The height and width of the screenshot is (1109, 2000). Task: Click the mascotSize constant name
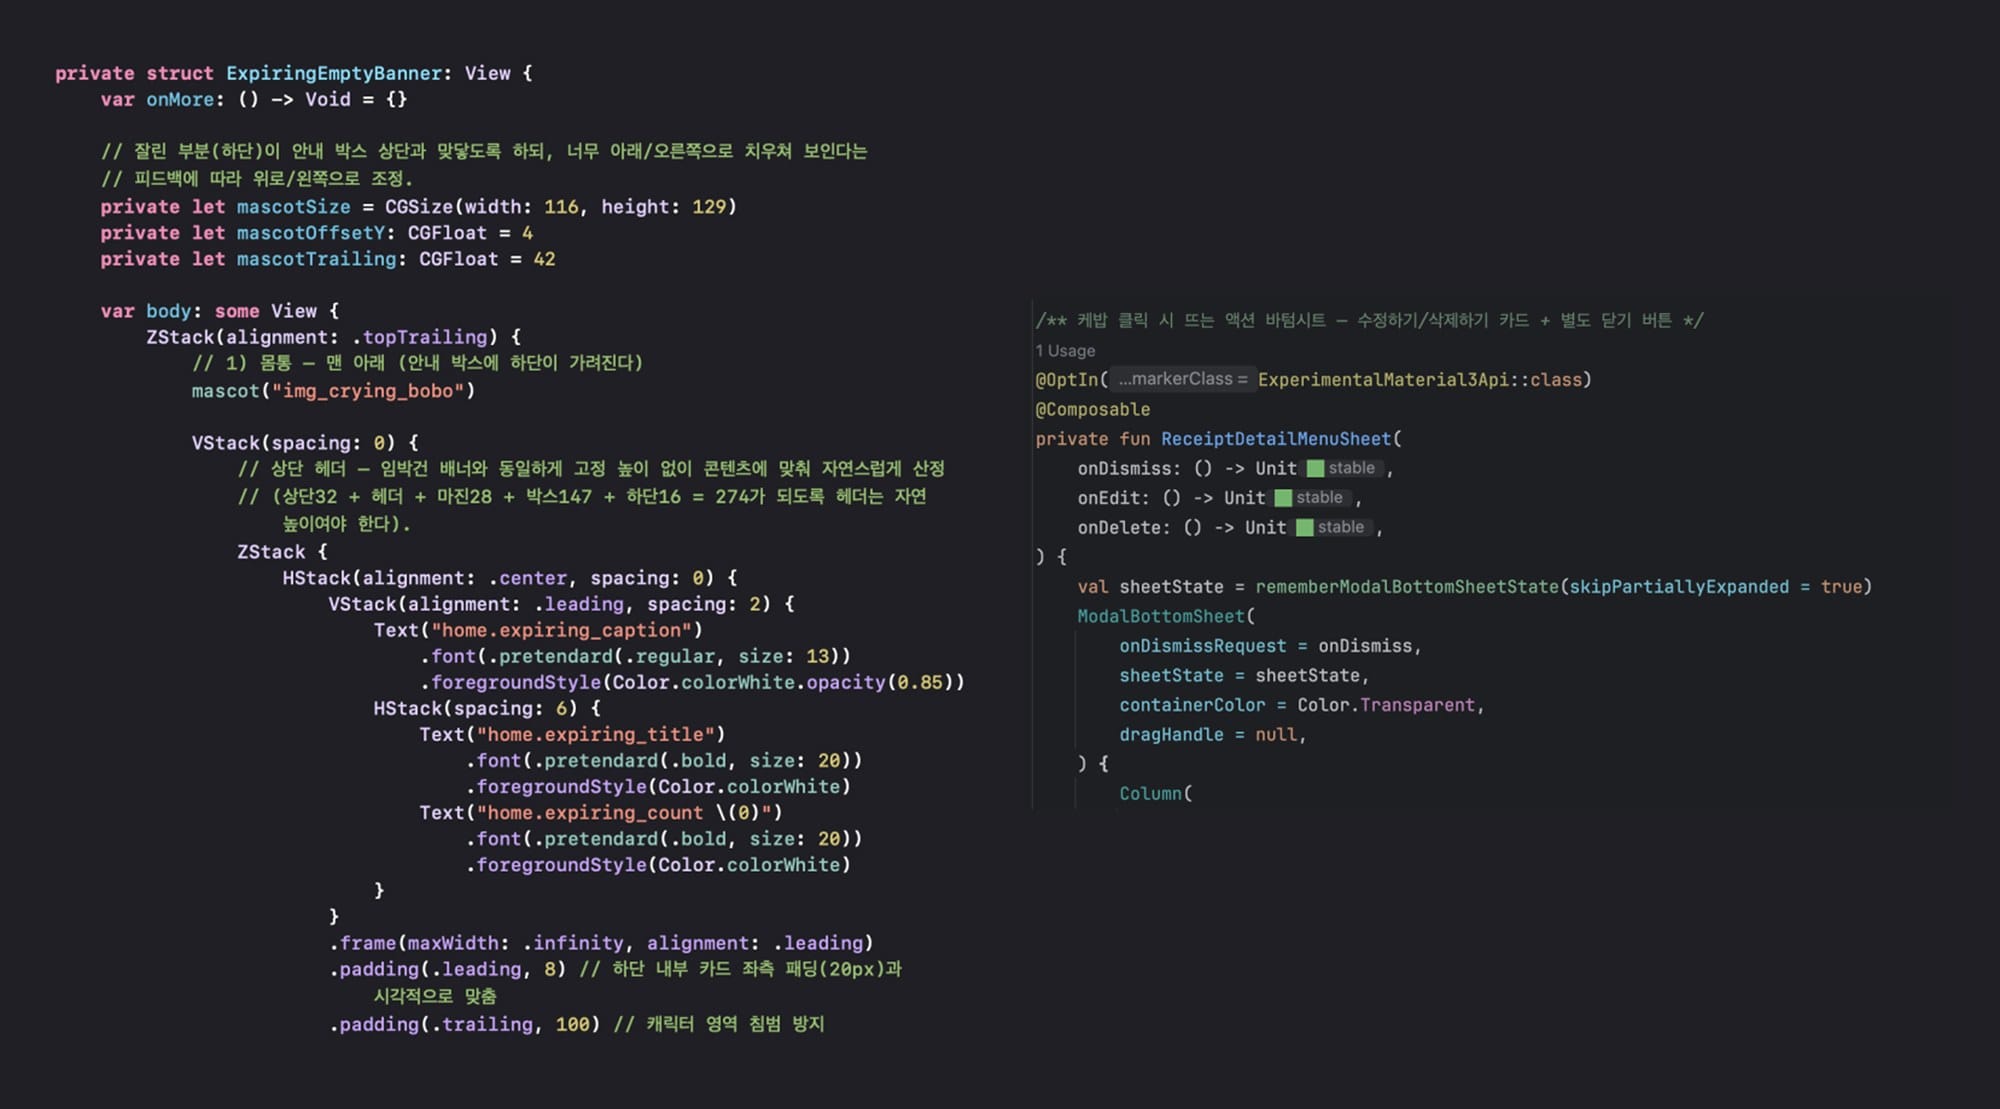pyautogui.click(x=294, y=207)
